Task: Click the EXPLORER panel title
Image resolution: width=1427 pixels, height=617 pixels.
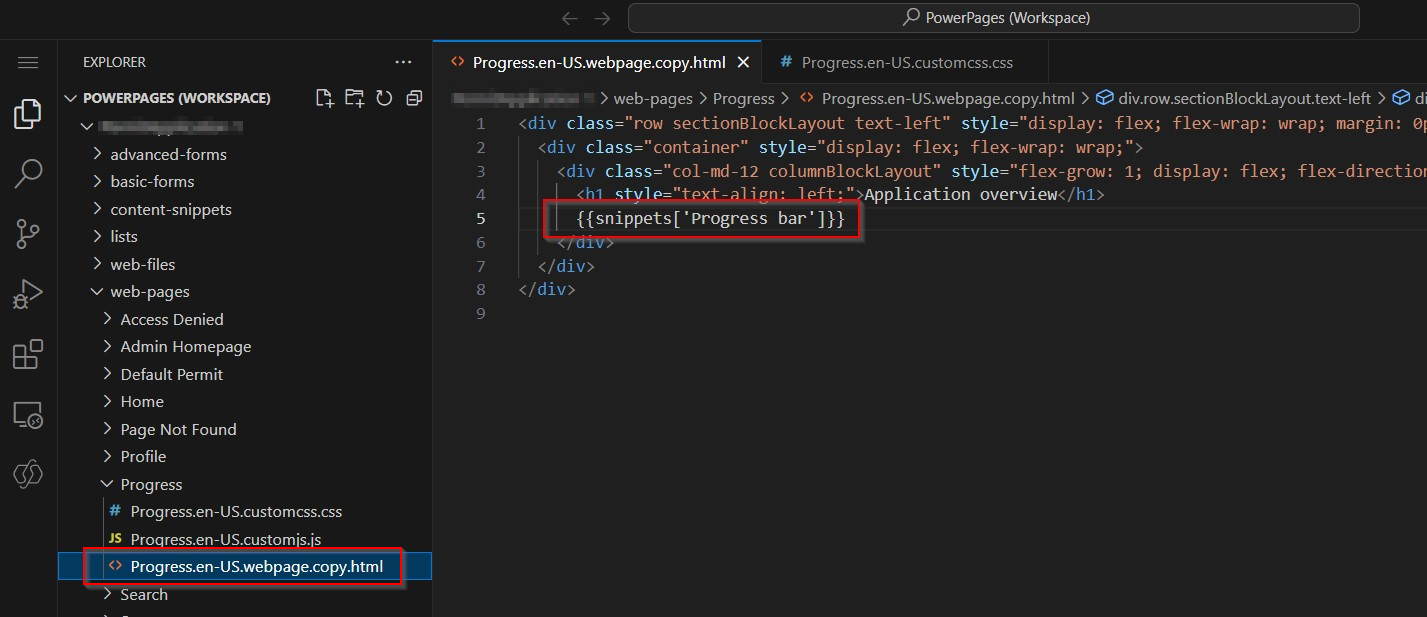Action: coord(114,62)
